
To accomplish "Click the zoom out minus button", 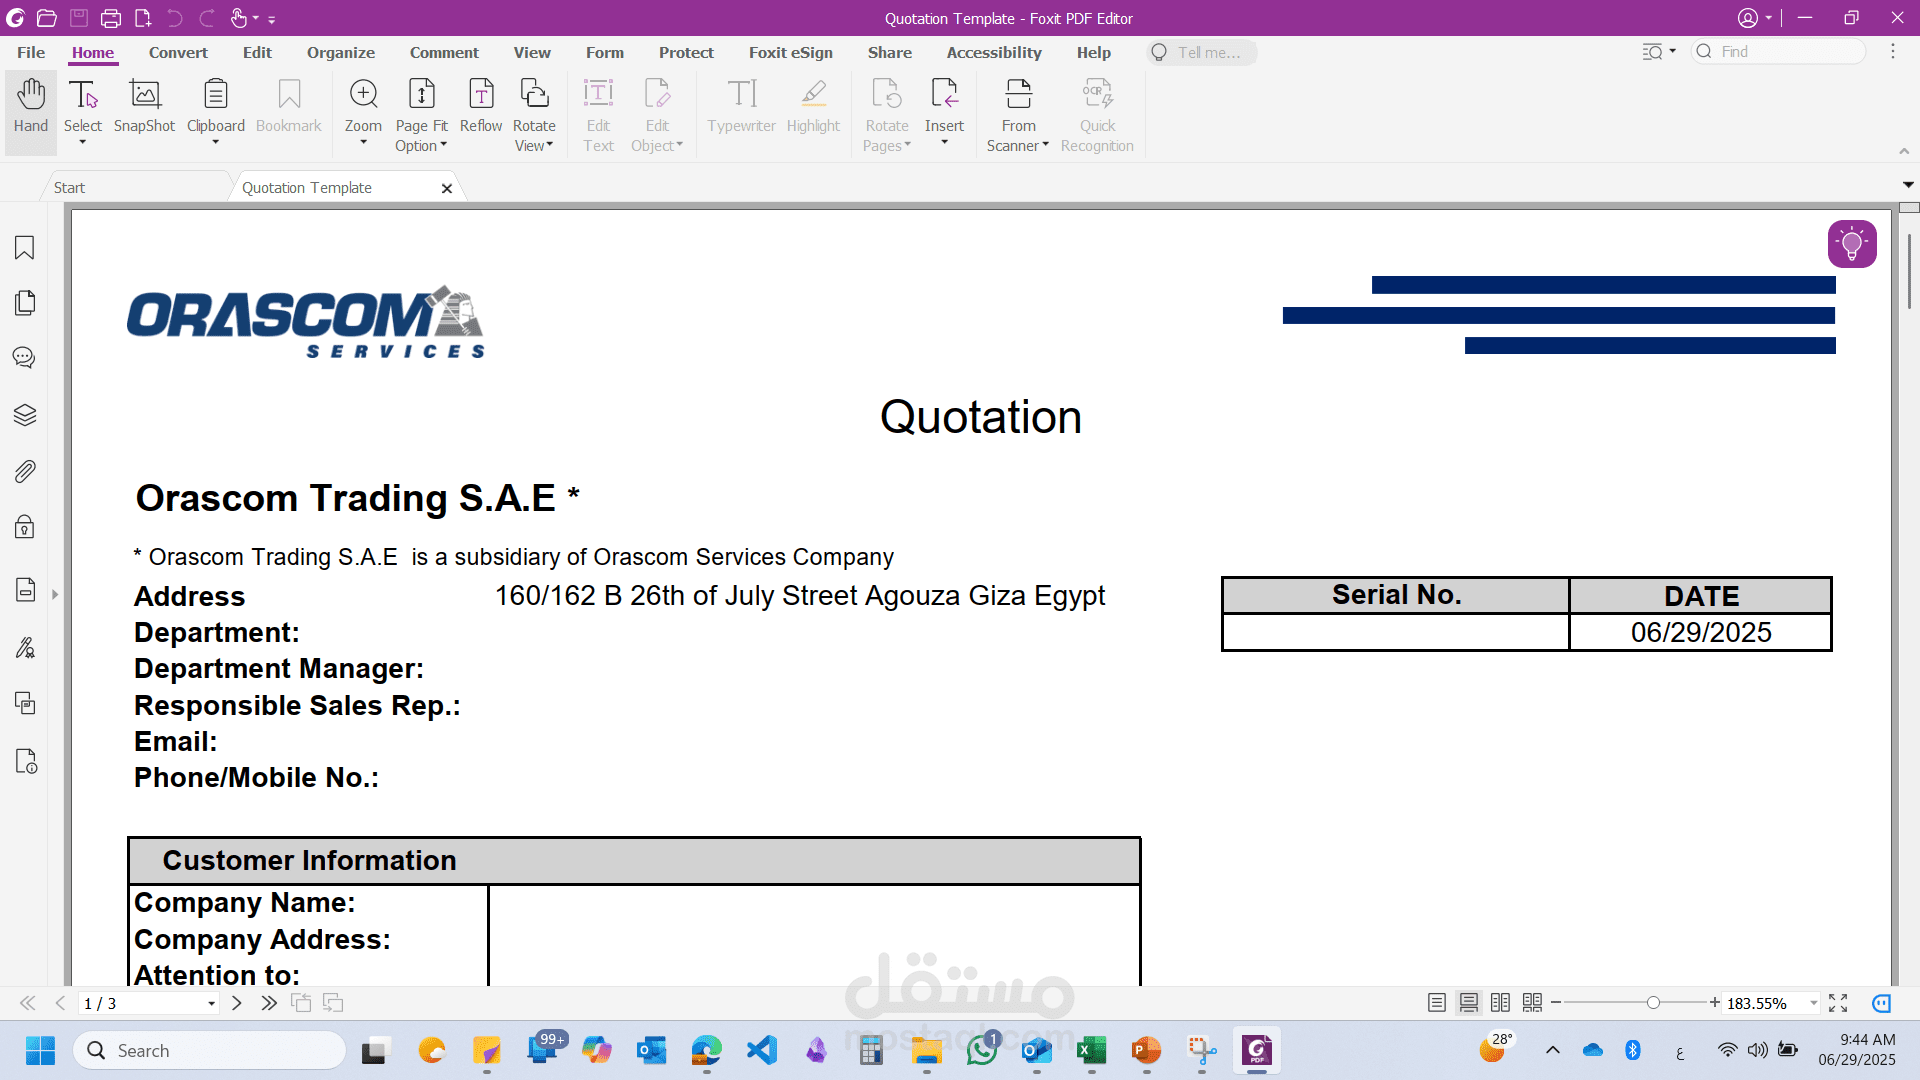I will click(1556, 1003).
